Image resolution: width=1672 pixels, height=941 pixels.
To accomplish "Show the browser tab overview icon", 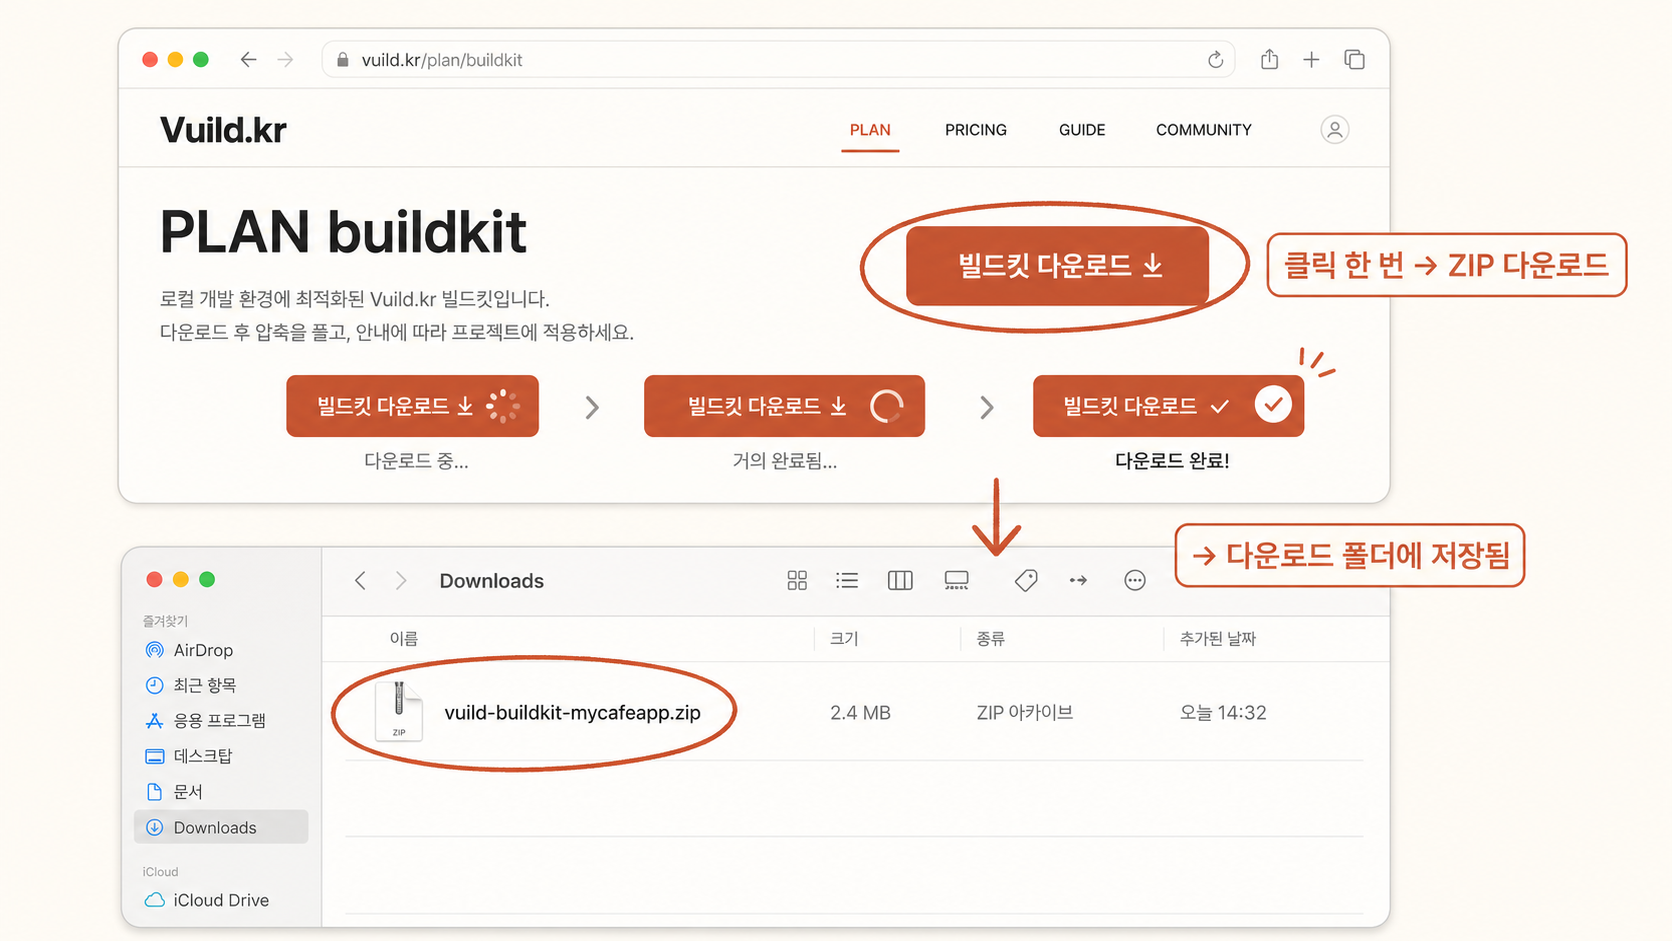I will pos(1354,60).
